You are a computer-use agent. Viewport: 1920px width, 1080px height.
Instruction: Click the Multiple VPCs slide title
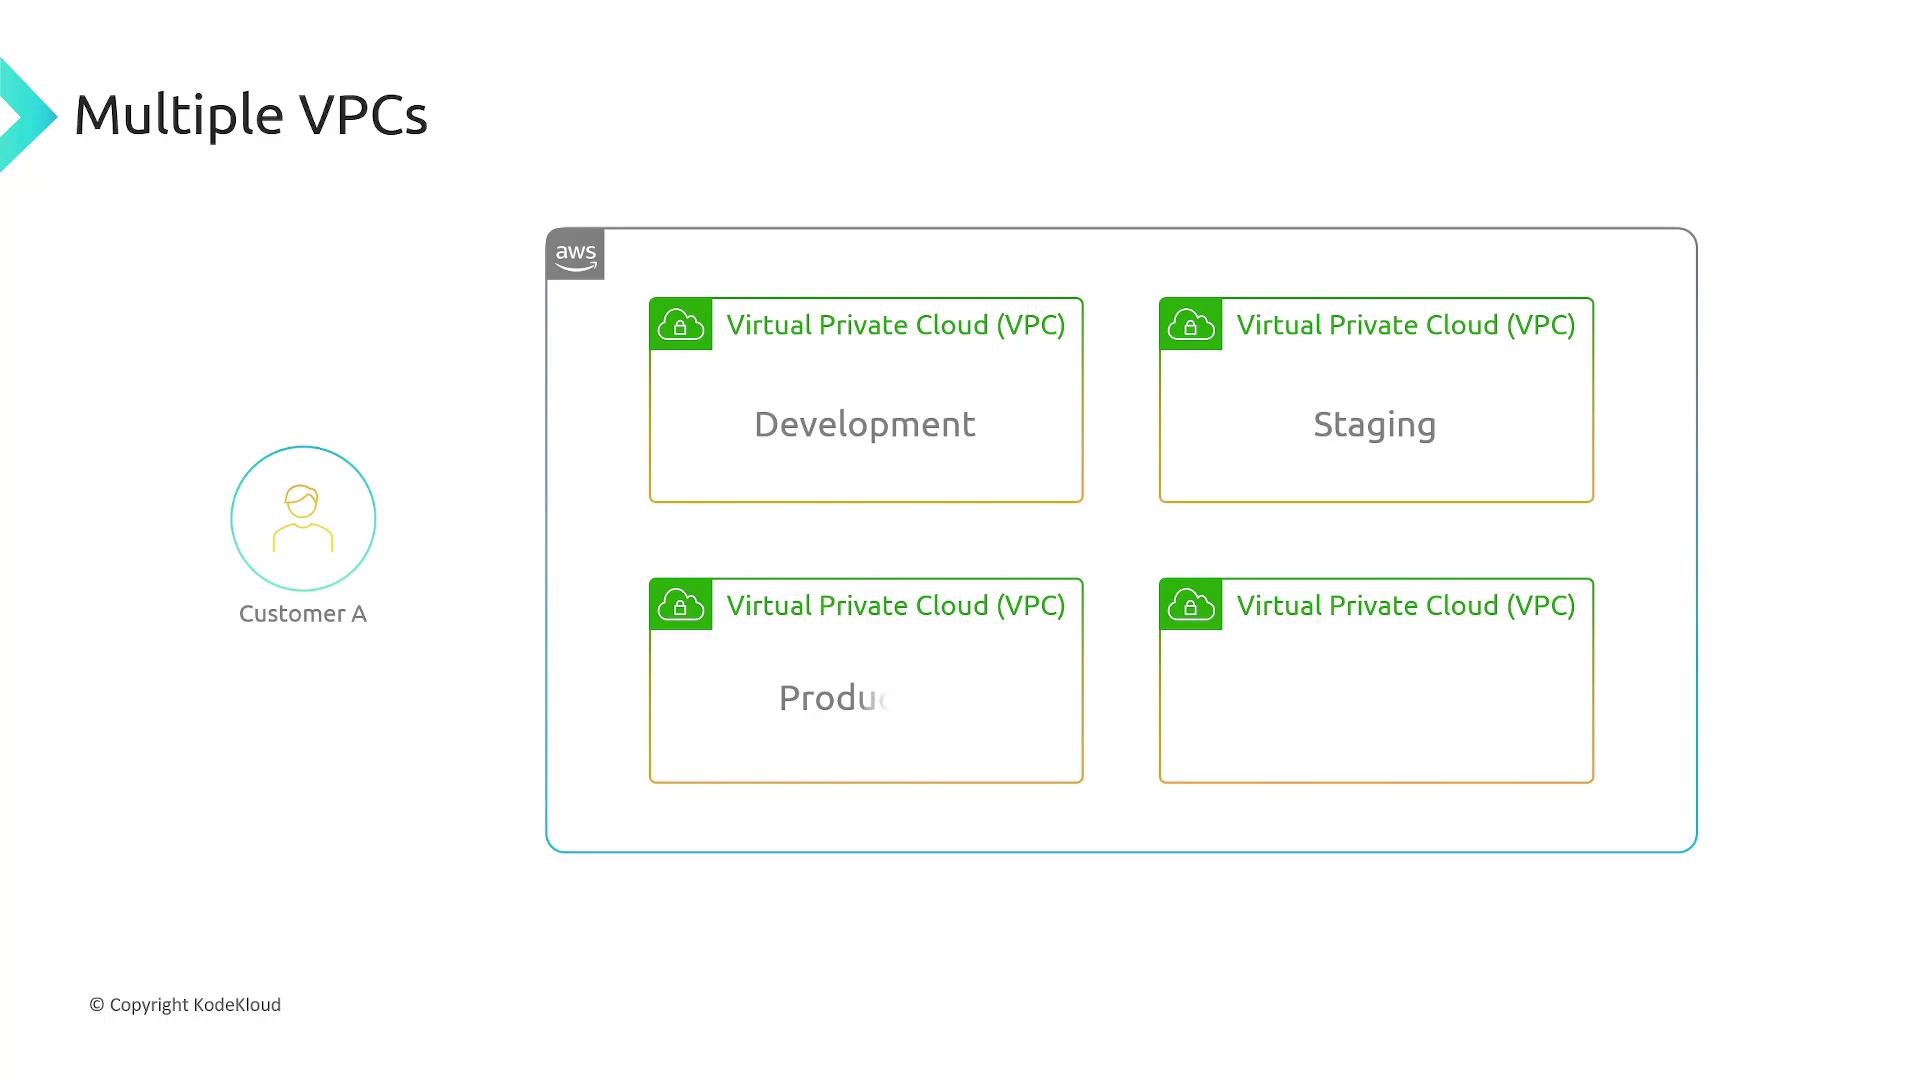point(251,115)
